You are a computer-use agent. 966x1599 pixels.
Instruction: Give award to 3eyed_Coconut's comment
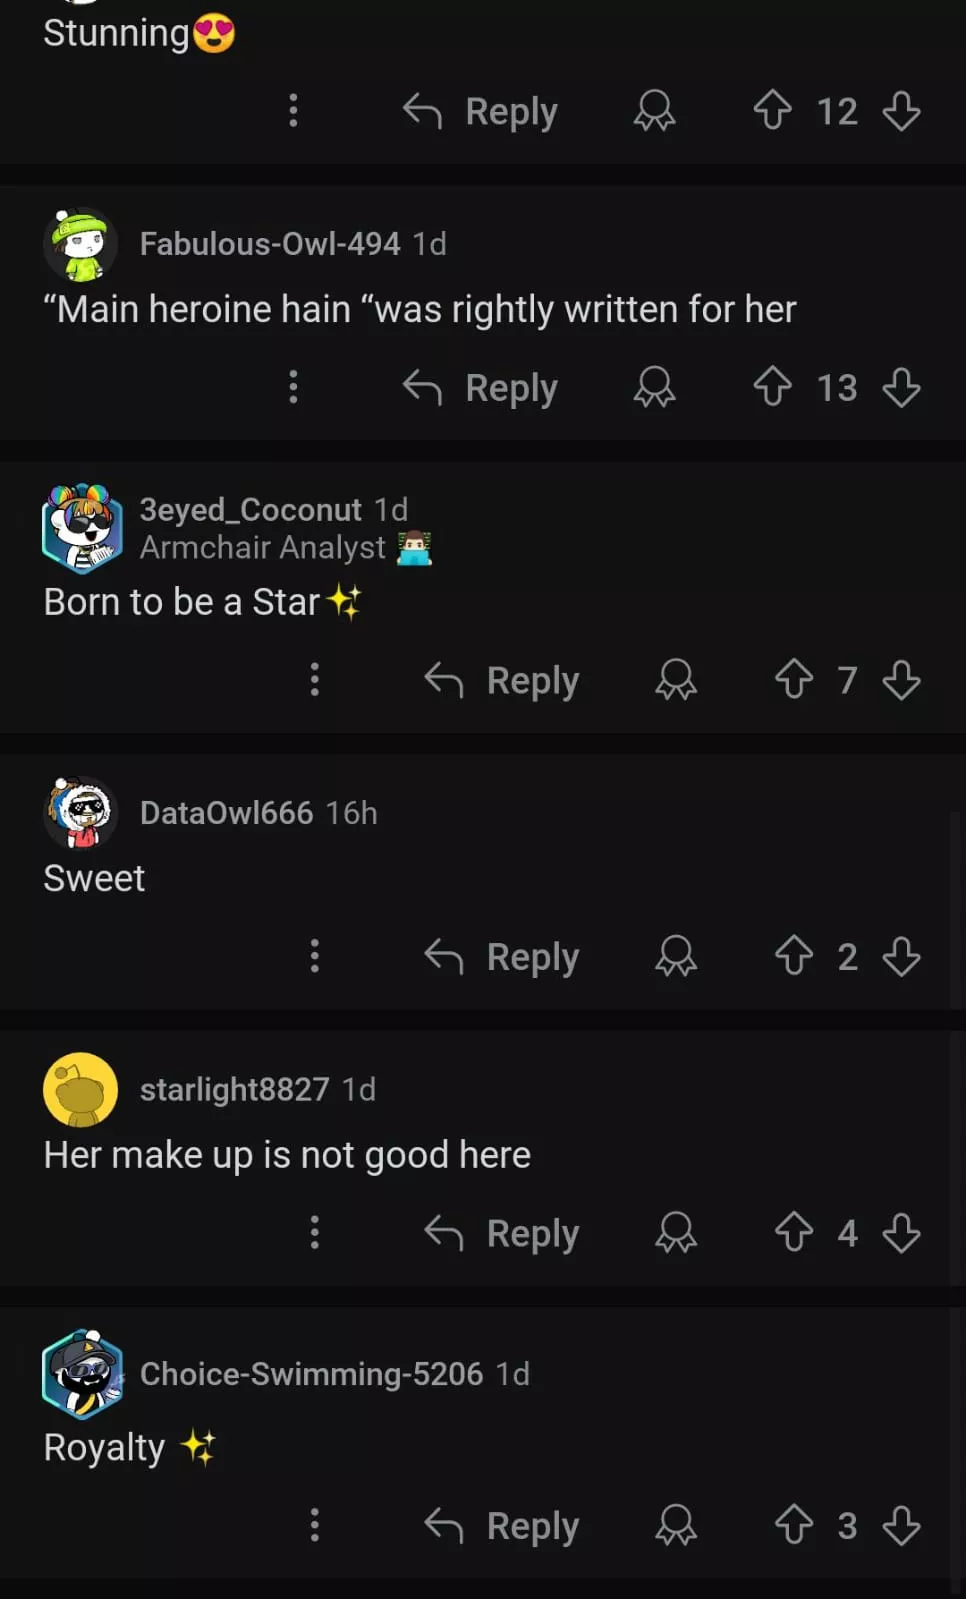(676, 680)
